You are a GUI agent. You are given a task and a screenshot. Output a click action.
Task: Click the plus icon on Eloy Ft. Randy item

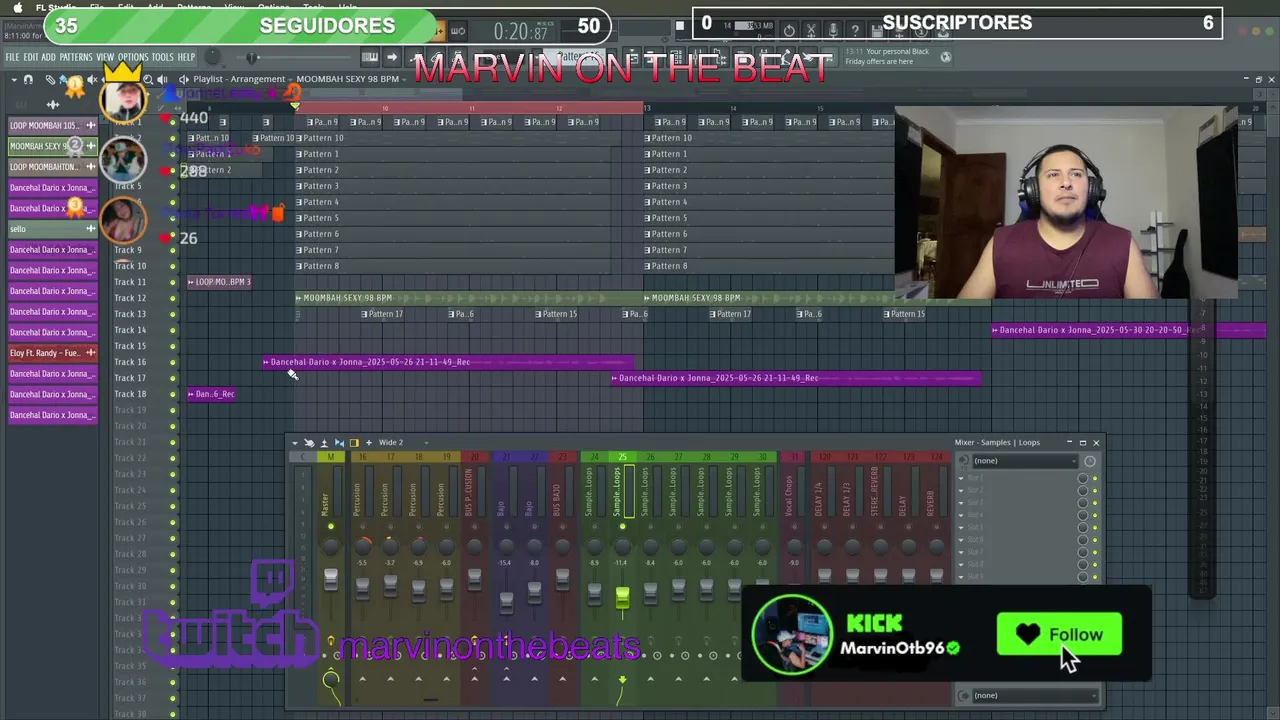click(91, 353)
